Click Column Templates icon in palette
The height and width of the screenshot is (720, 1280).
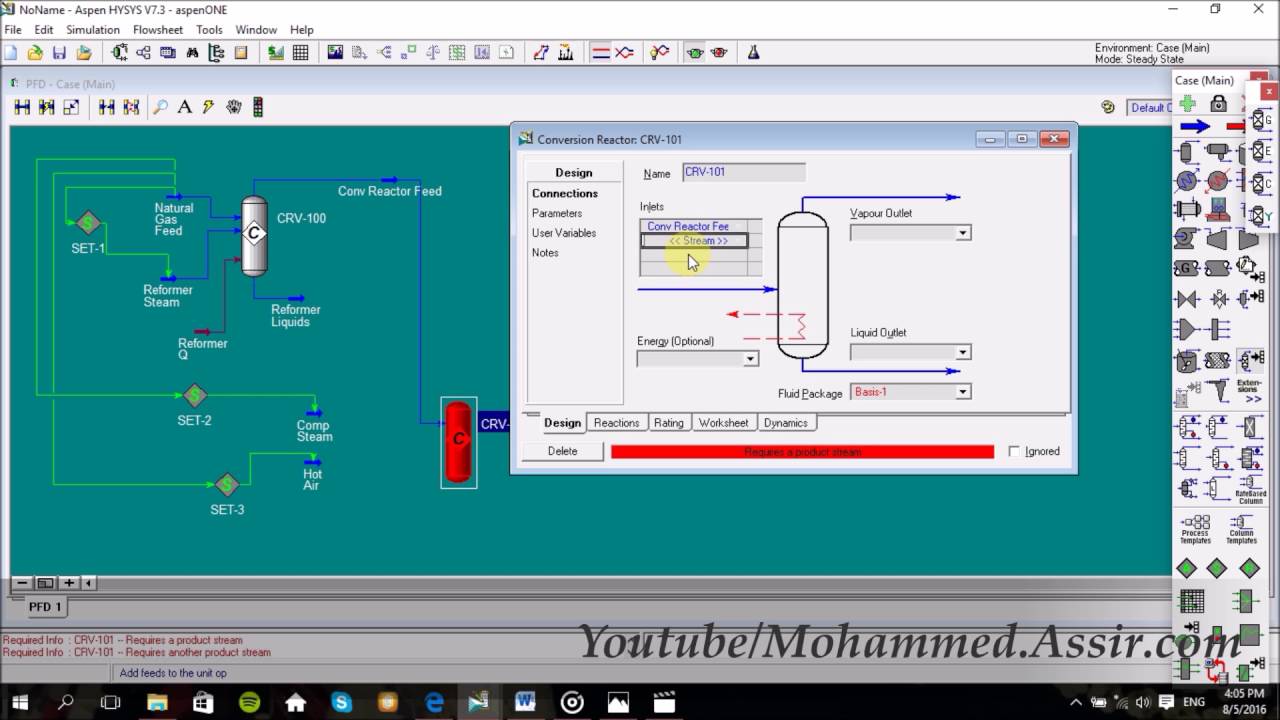(x=1241, y=530)
